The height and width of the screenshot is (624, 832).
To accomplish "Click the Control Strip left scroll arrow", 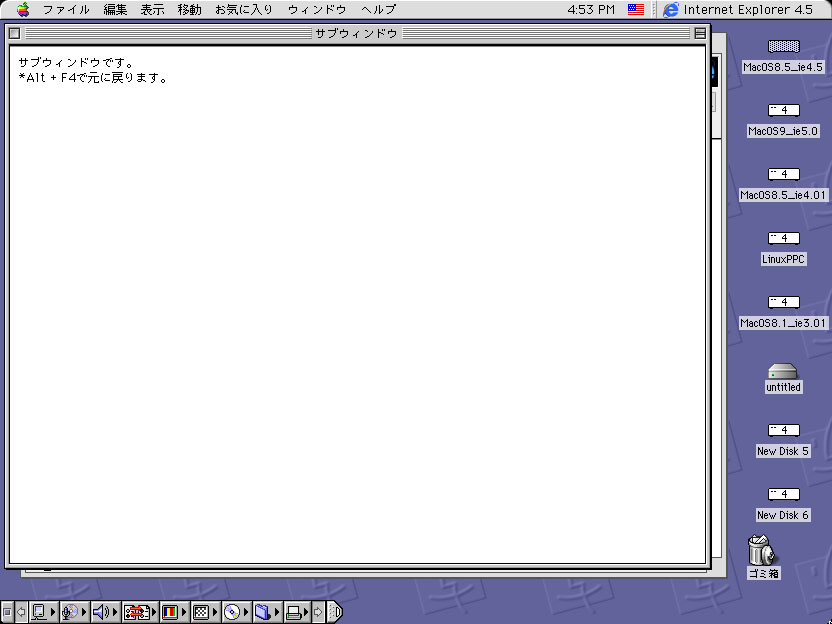I will 21,612.
